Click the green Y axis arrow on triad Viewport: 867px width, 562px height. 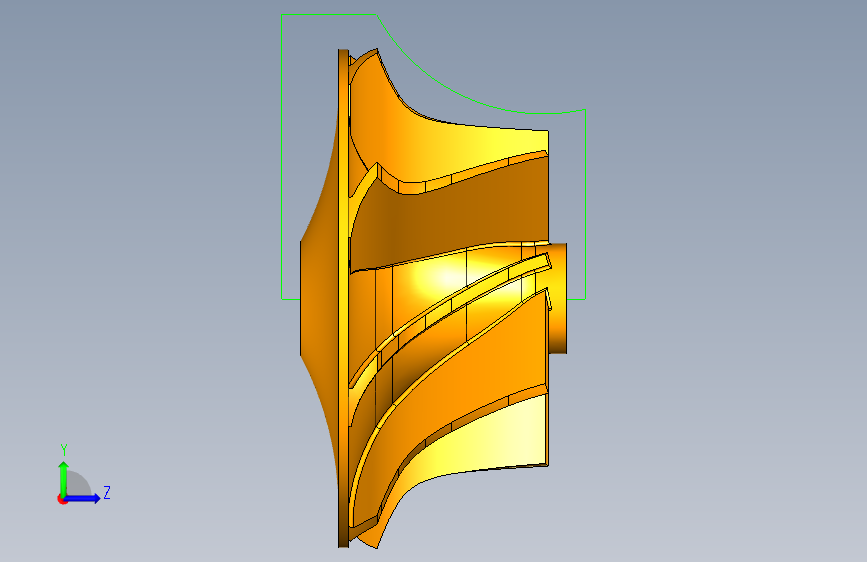point(64,479)
